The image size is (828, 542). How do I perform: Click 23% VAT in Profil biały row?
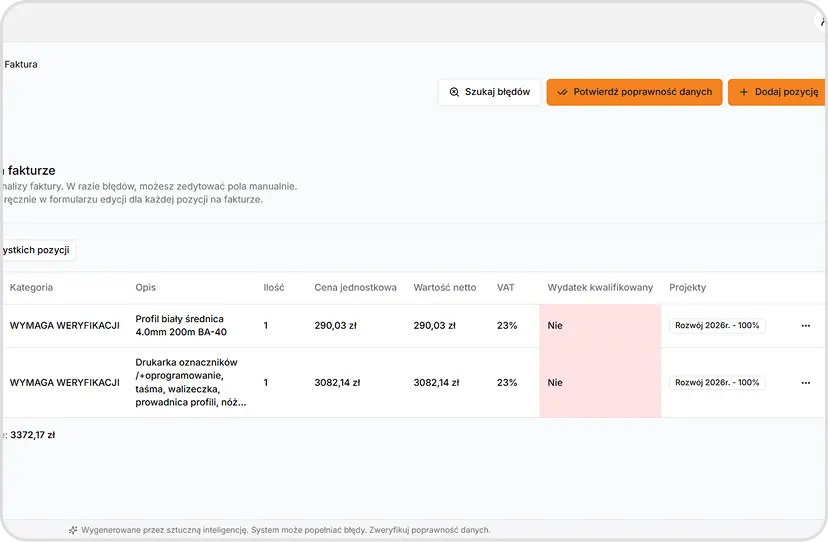coord(507,326)
